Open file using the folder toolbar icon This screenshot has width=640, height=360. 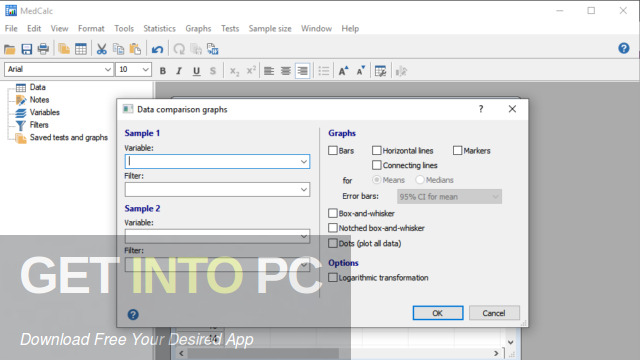tap(10, 49)
